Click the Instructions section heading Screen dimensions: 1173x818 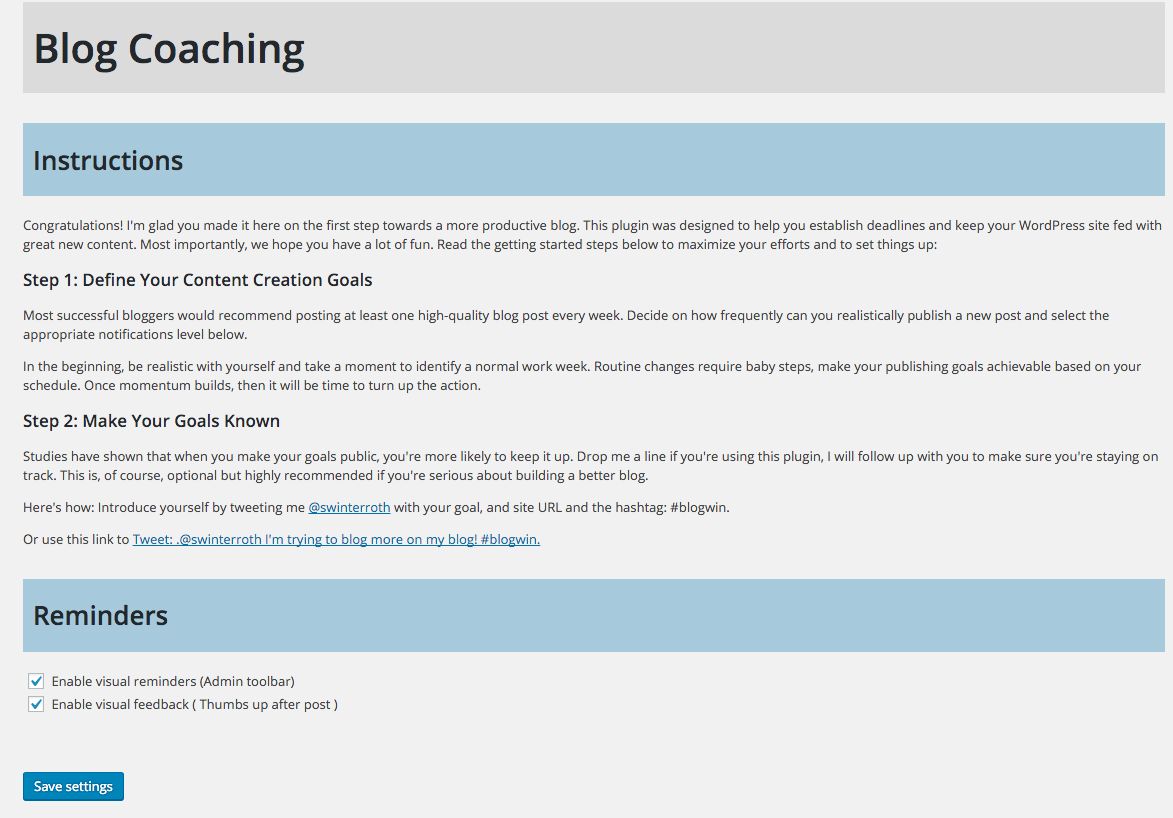point(108,160)
